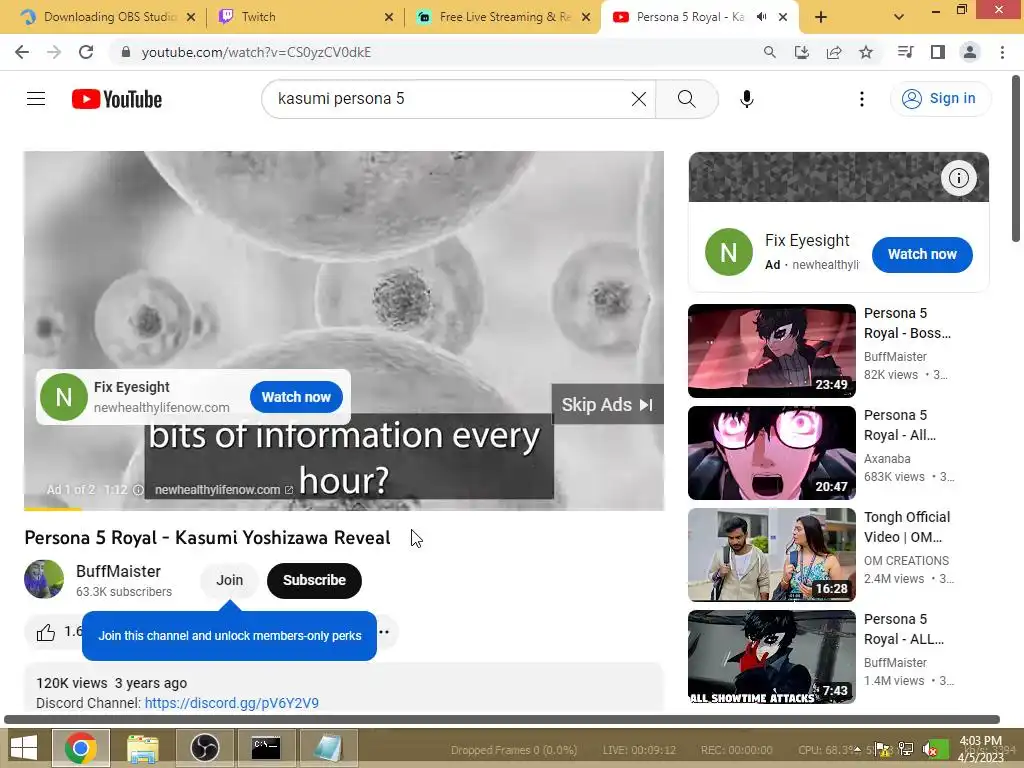Reload the page with the refresh icon
The width and height of the screenshot is (1024, 768).
tap(86, 52)
